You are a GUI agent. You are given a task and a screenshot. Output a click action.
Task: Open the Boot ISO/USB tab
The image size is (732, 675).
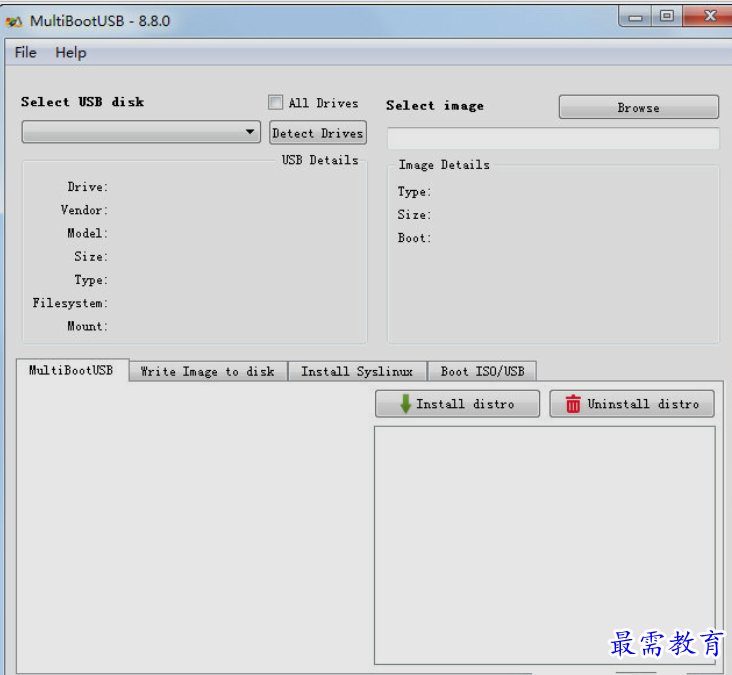click(x=482, y=372)
